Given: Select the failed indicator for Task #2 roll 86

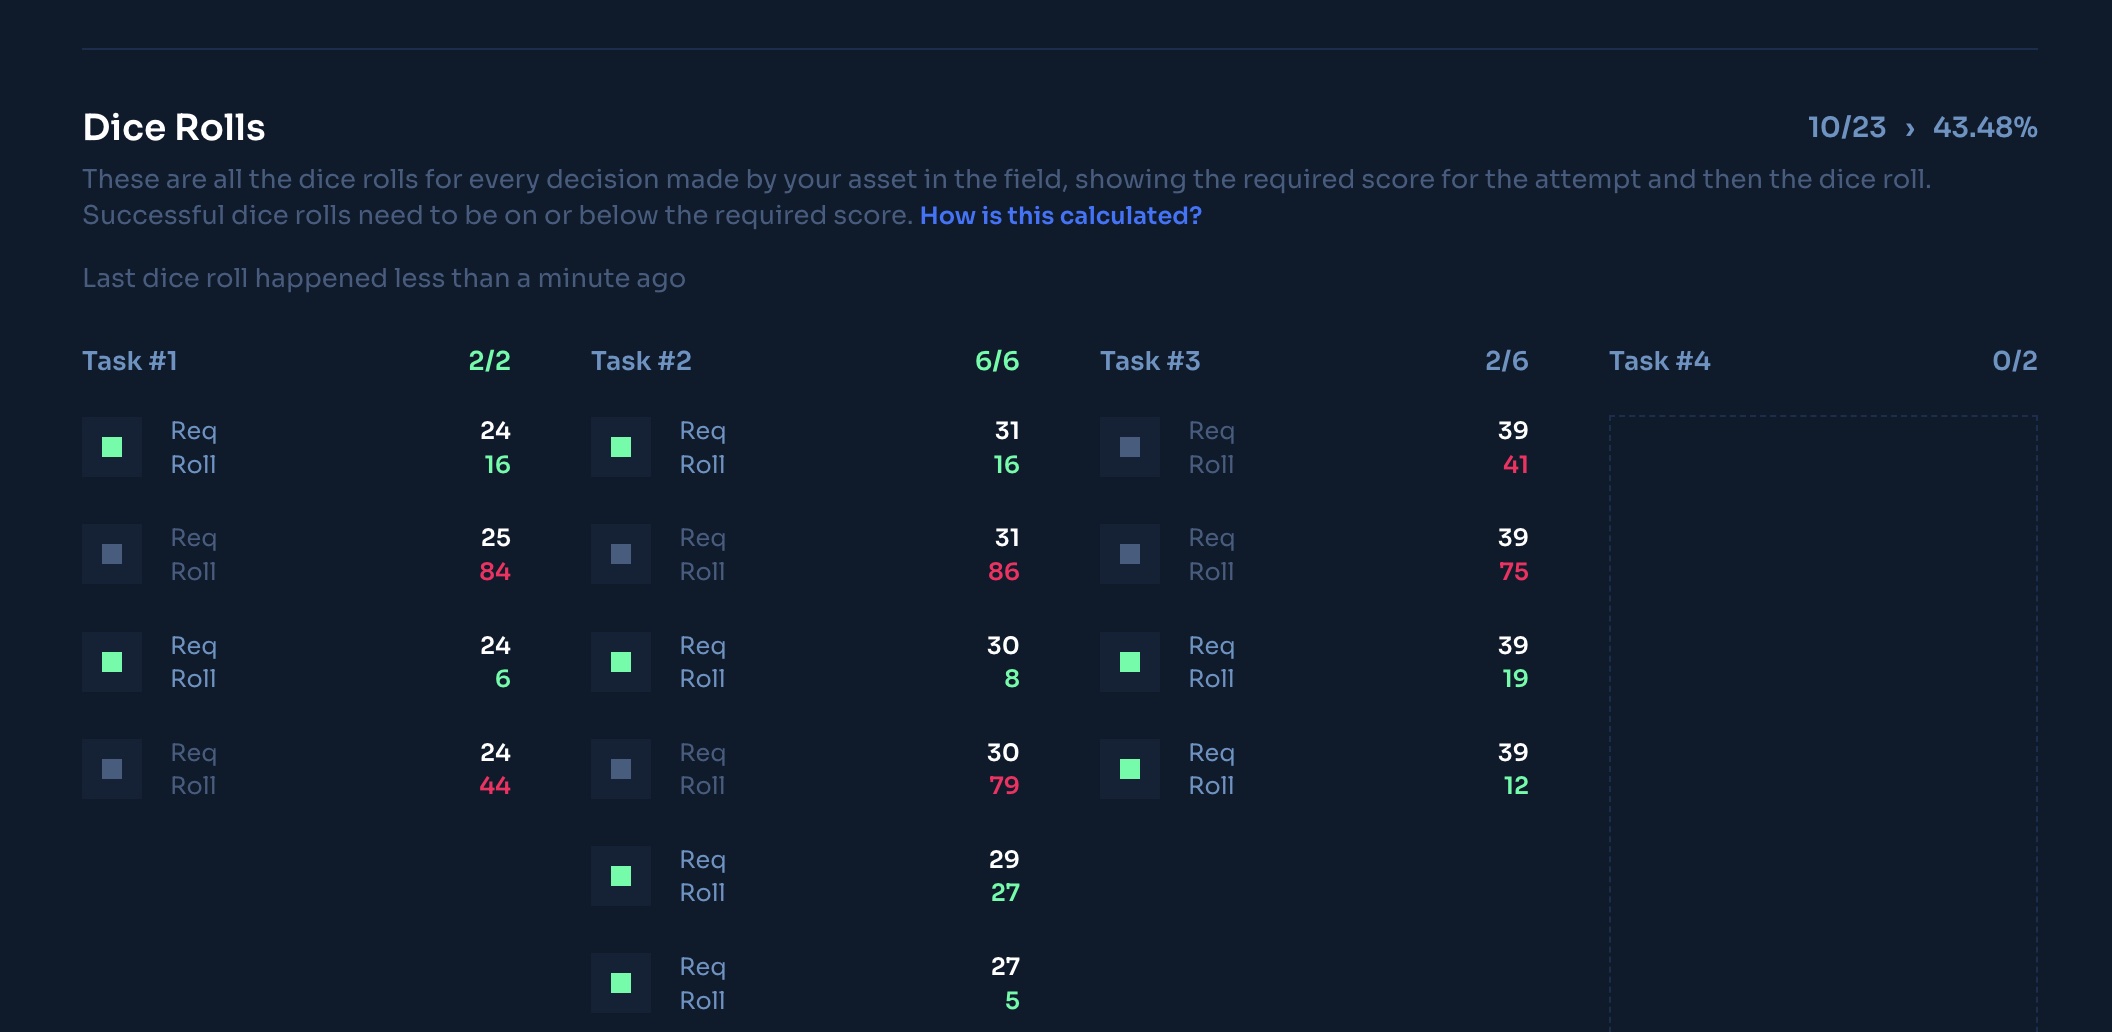Looking at the screenshot, I should [x=621, y=554].
